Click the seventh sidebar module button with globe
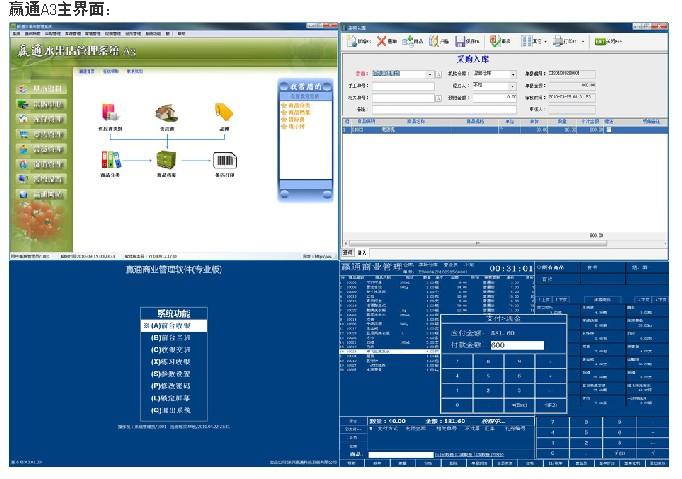This screenshot has width=682, height=479. click(41, 179)
